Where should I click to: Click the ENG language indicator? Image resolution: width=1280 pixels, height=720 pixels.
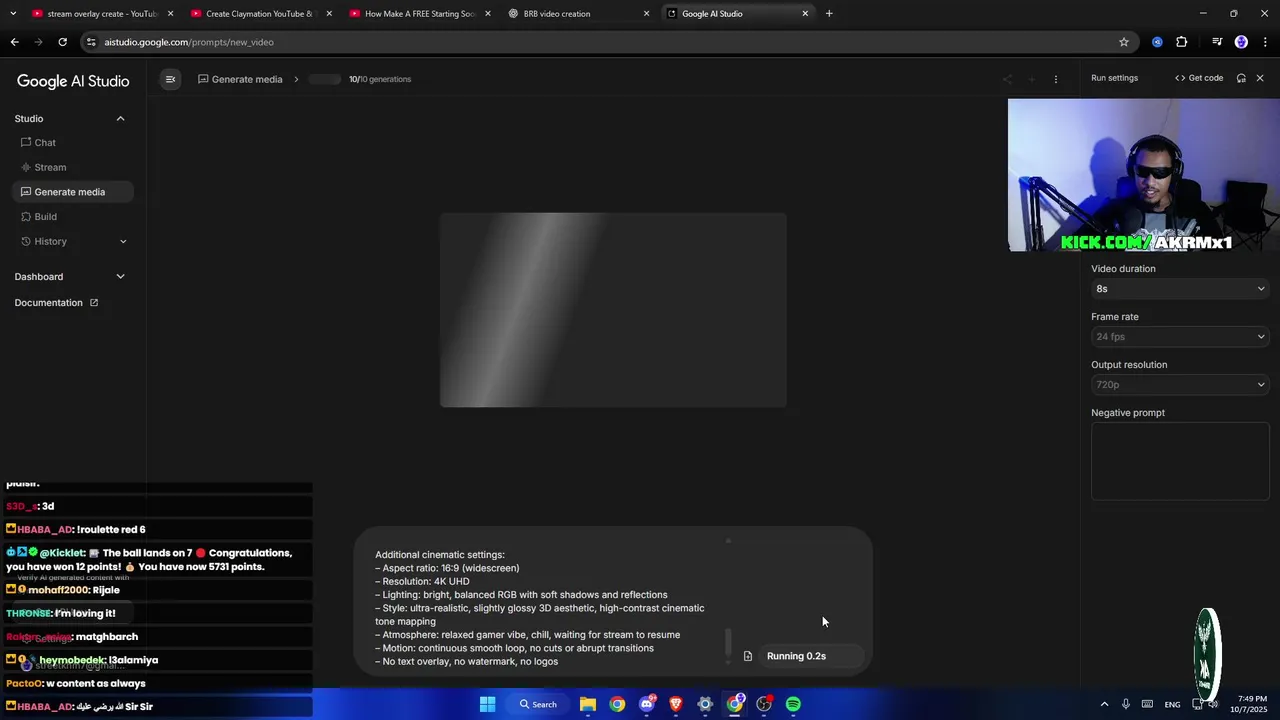click(x=1172, y=704)
